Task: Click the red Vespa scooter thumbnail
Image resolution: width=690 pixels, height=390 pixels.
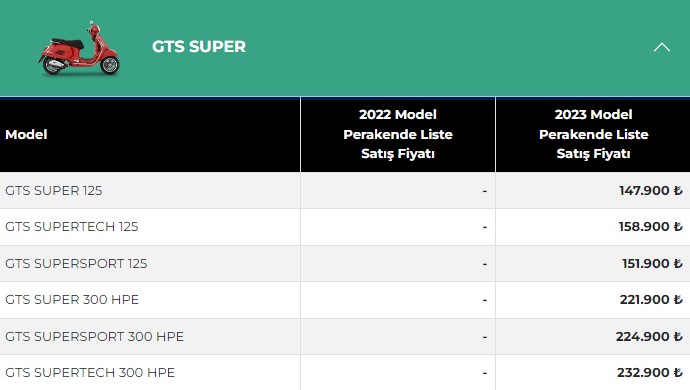Action: pos(79,48)
